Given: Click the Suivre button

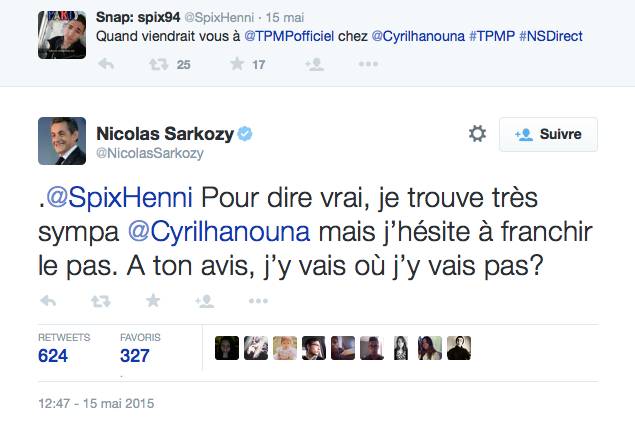Looking at the screenshot, I should coord(548,134).
